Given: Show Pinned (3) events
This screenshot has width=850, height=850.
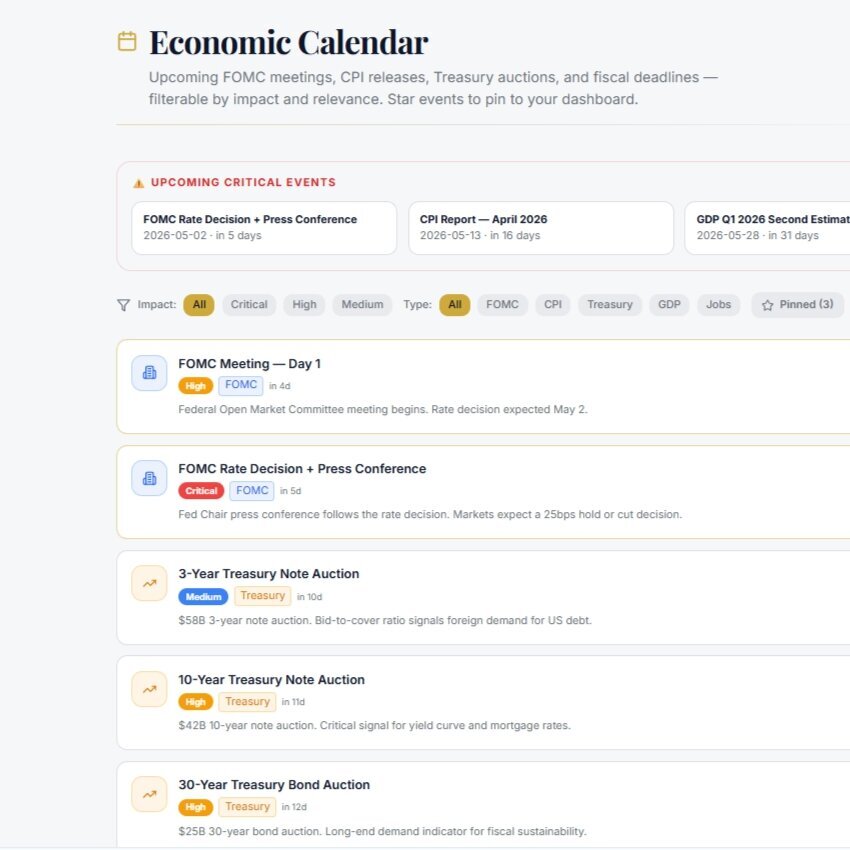Looking at the screenshot, I should pyautogui.click(x=797, y=305).
